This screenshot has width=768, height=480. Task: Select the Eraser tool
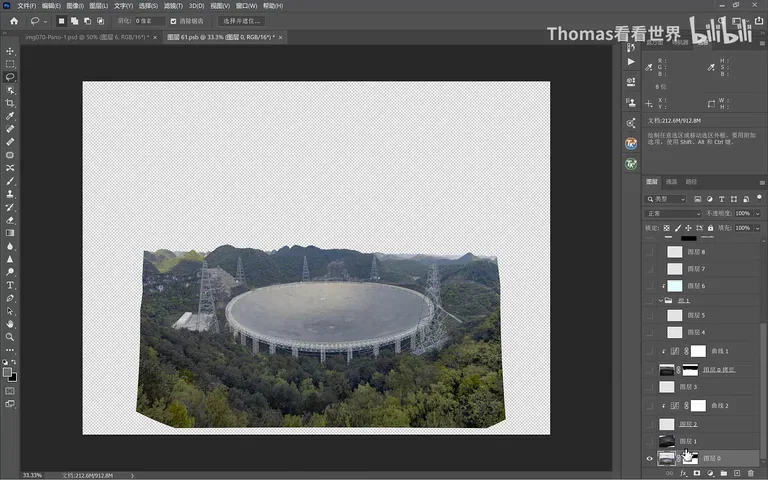click(10, 220)
